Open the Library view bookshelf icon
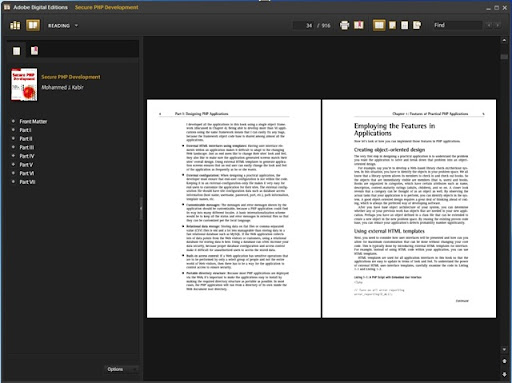 [15, 25]
